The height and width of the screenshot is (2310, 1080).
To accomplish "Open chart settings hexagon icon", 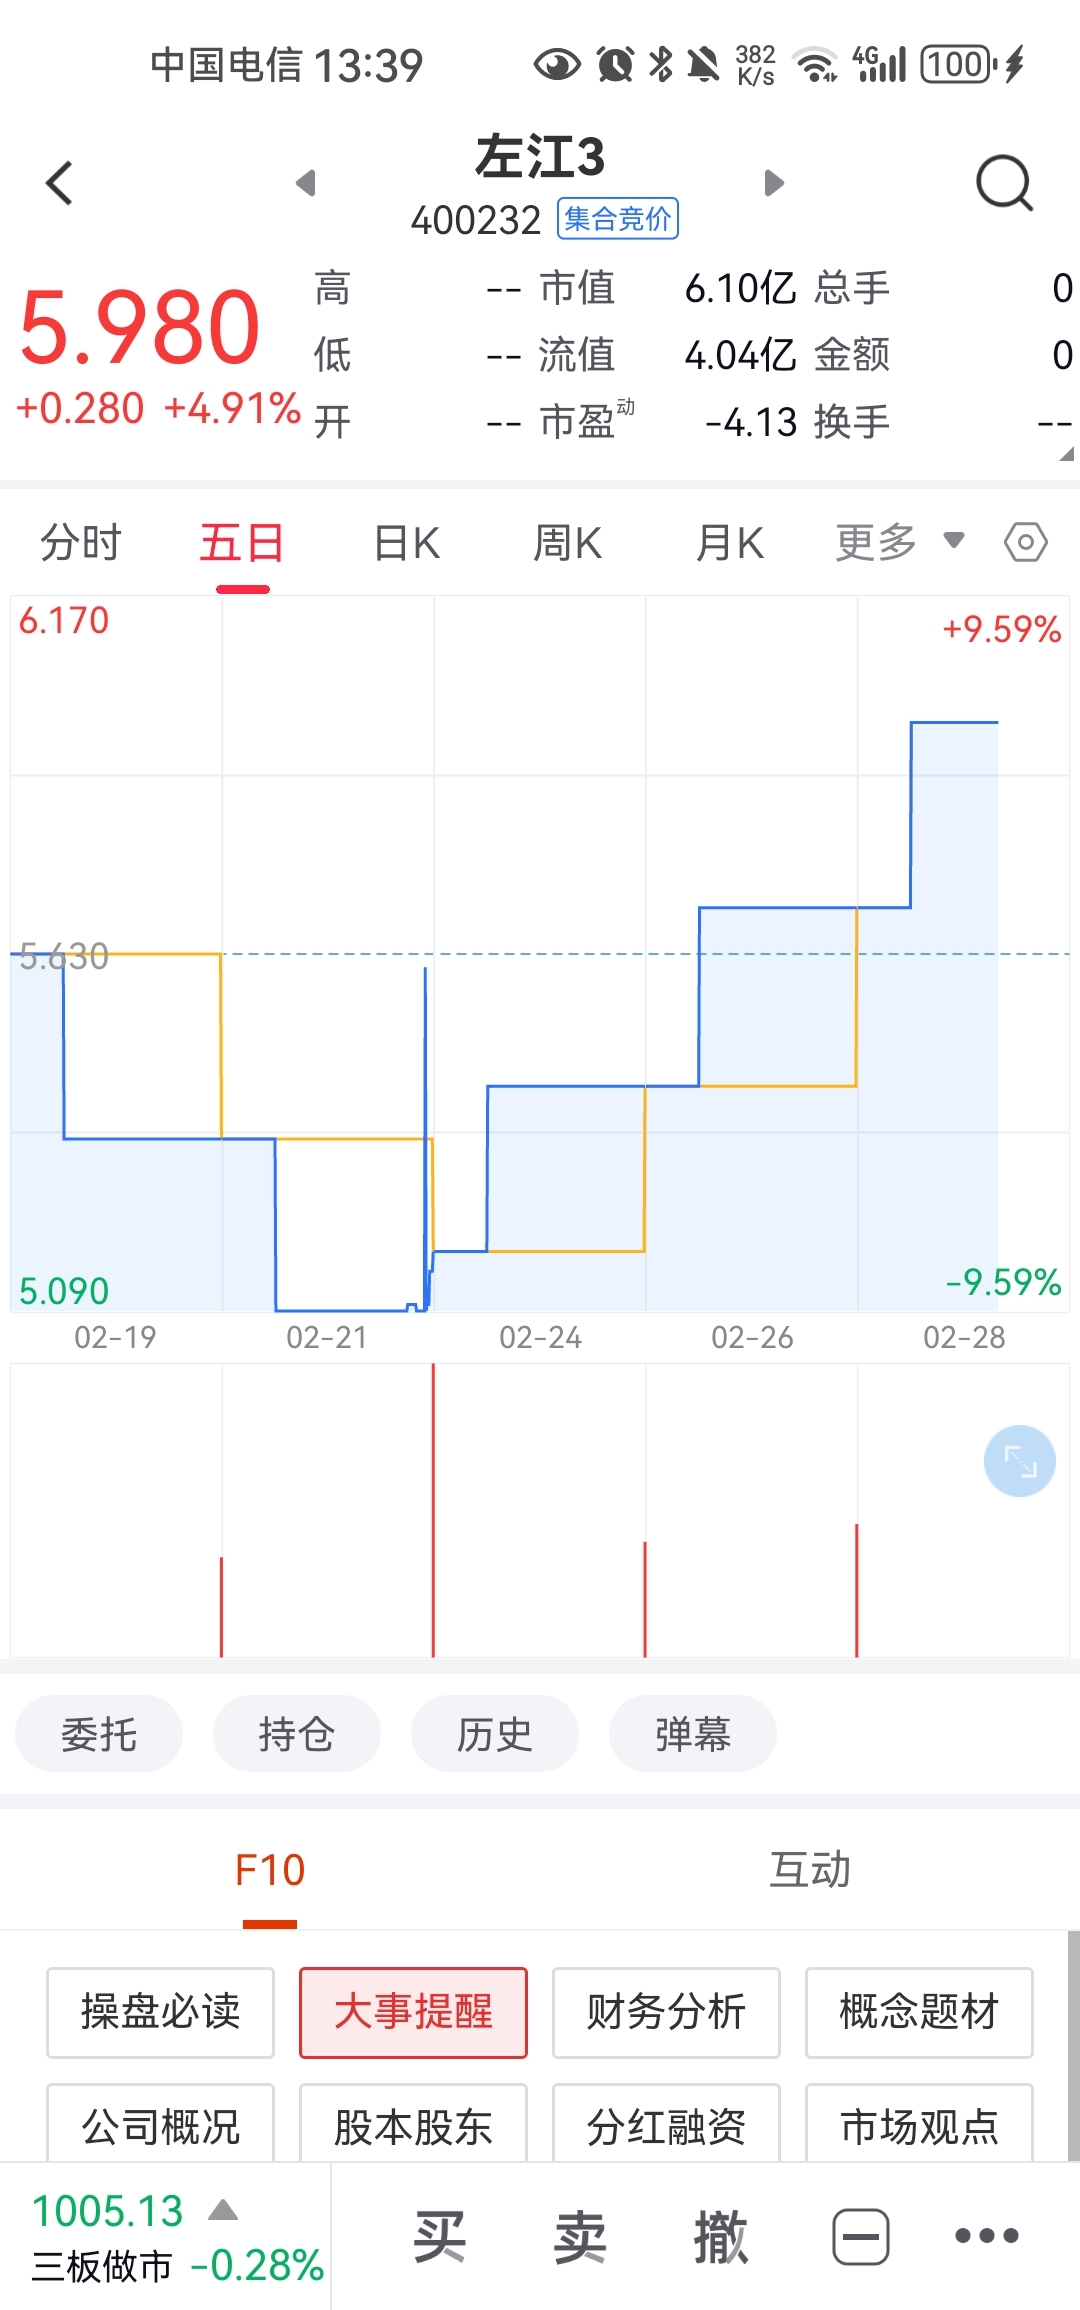I will click(x=1025, y=543).
